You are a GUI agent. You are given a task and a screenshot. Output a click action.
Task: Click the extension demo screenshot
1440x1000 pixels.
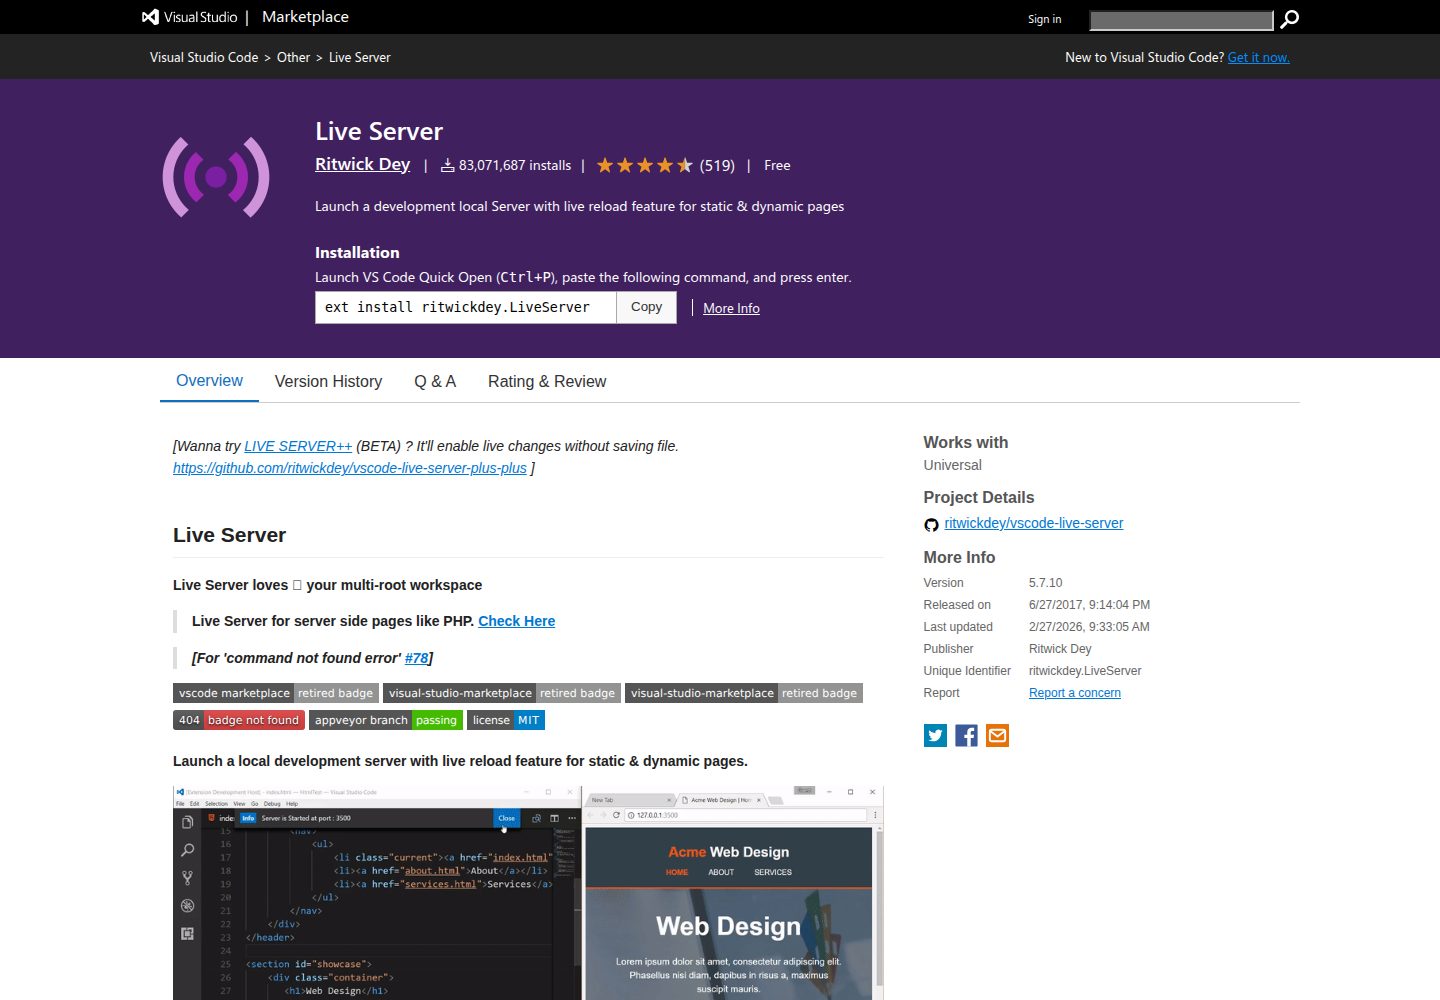pos(528,892)
